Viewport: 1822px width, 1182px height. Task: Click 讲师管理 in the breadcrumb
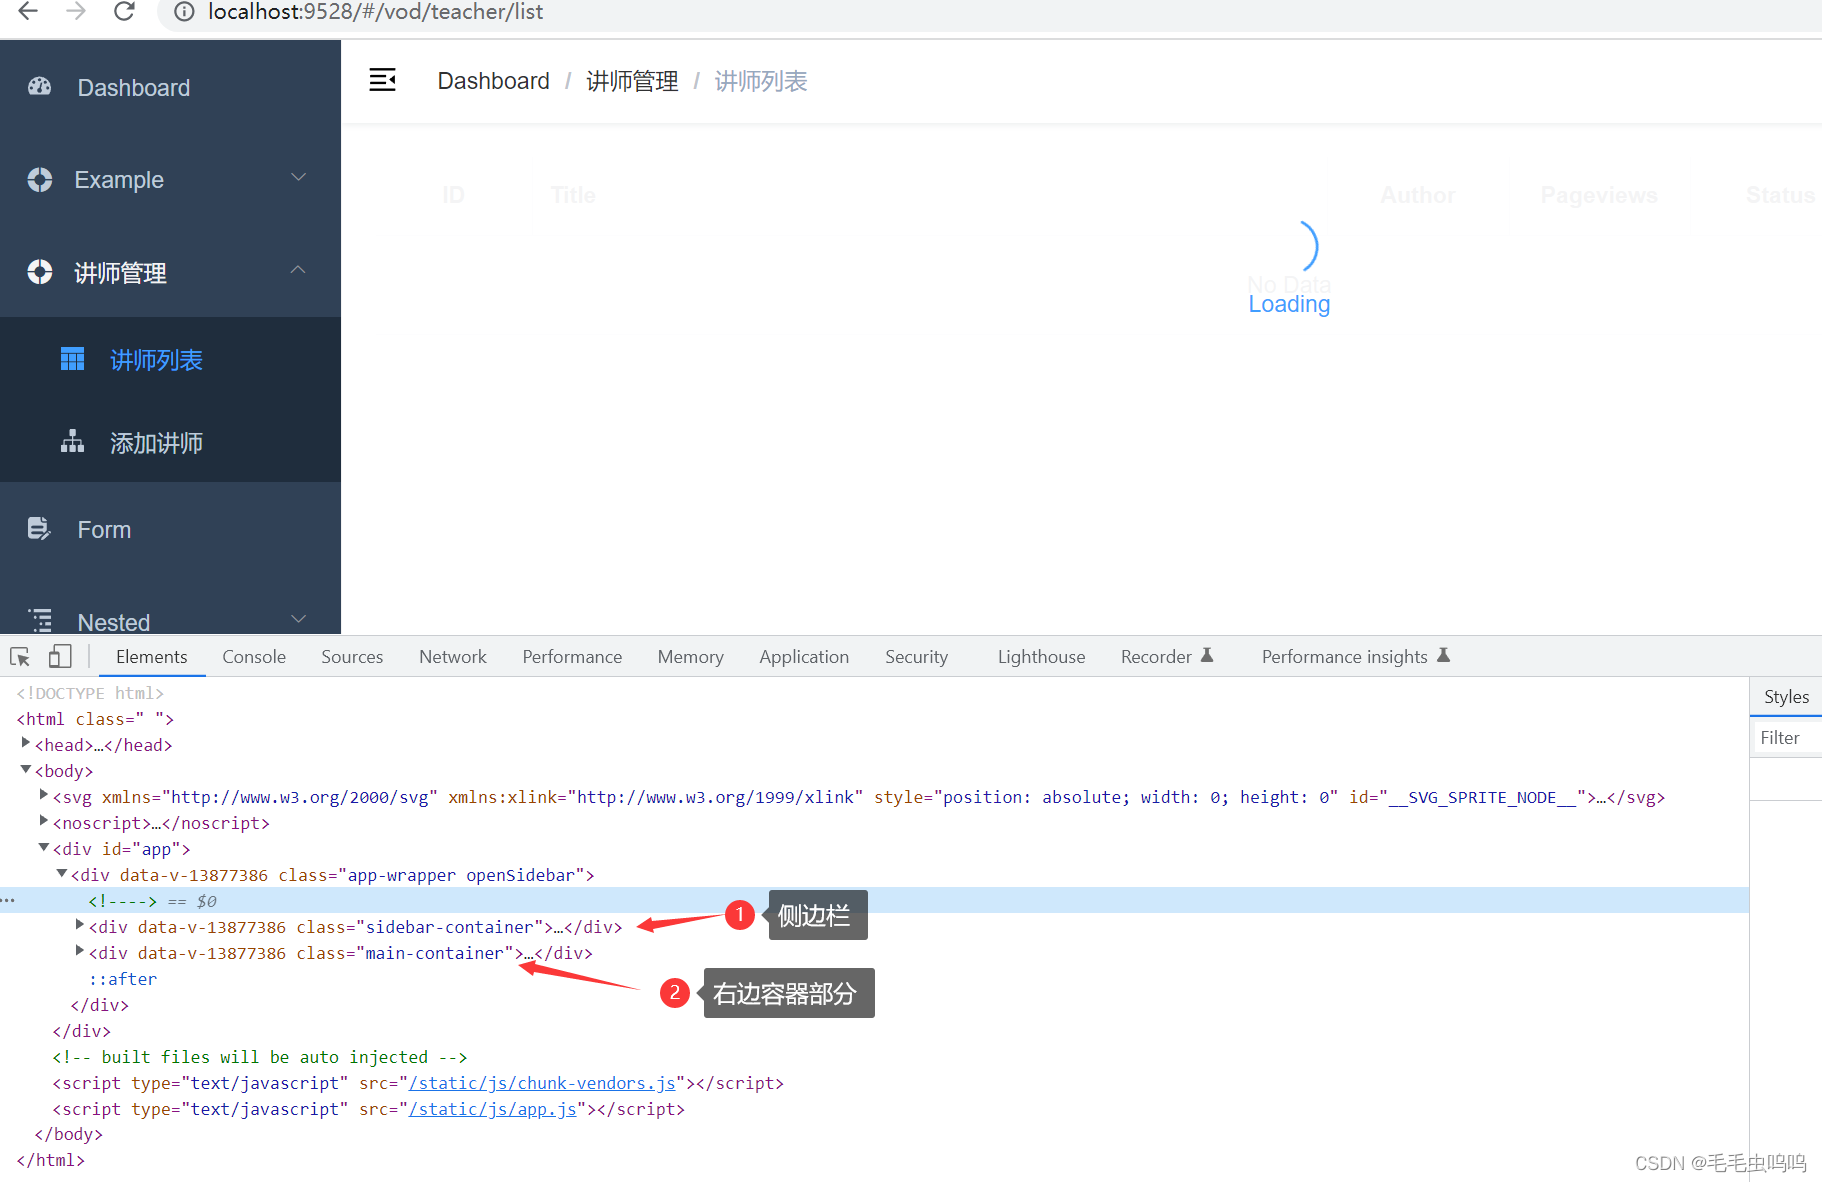pyautogui.click(x=632, y=81)
